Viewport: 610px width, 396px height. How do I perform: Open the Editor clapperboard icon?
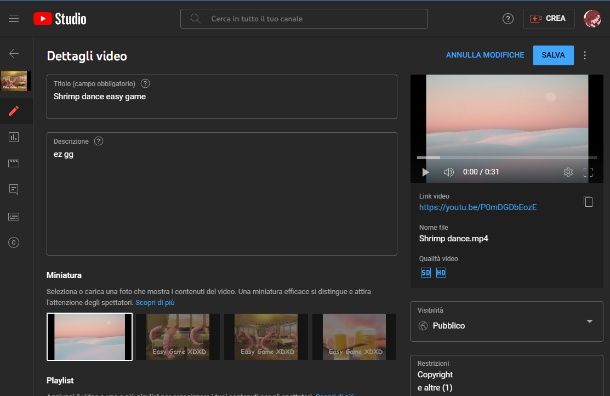click(x=14, y=163)
